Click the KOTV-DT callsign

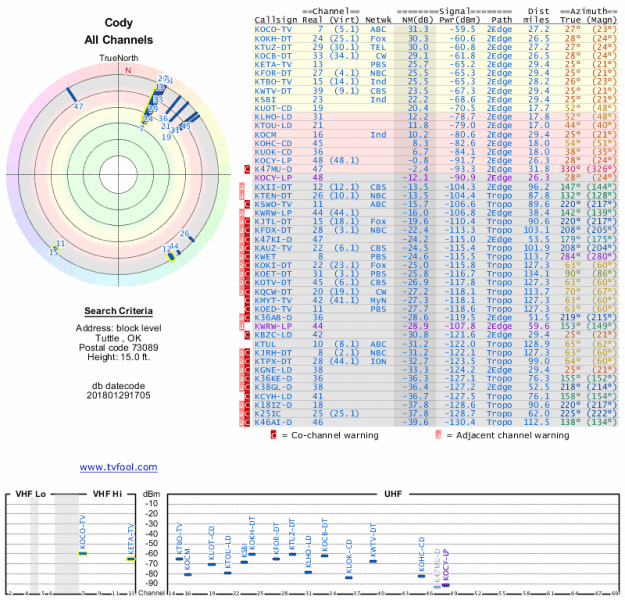(273, 283)
